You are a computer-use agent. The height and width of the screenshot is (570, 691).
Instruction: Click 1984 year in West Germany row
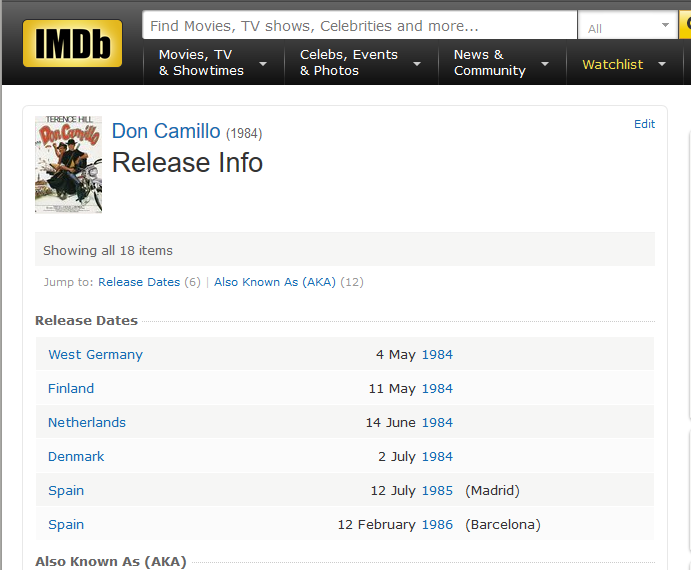tap(437, 355)
